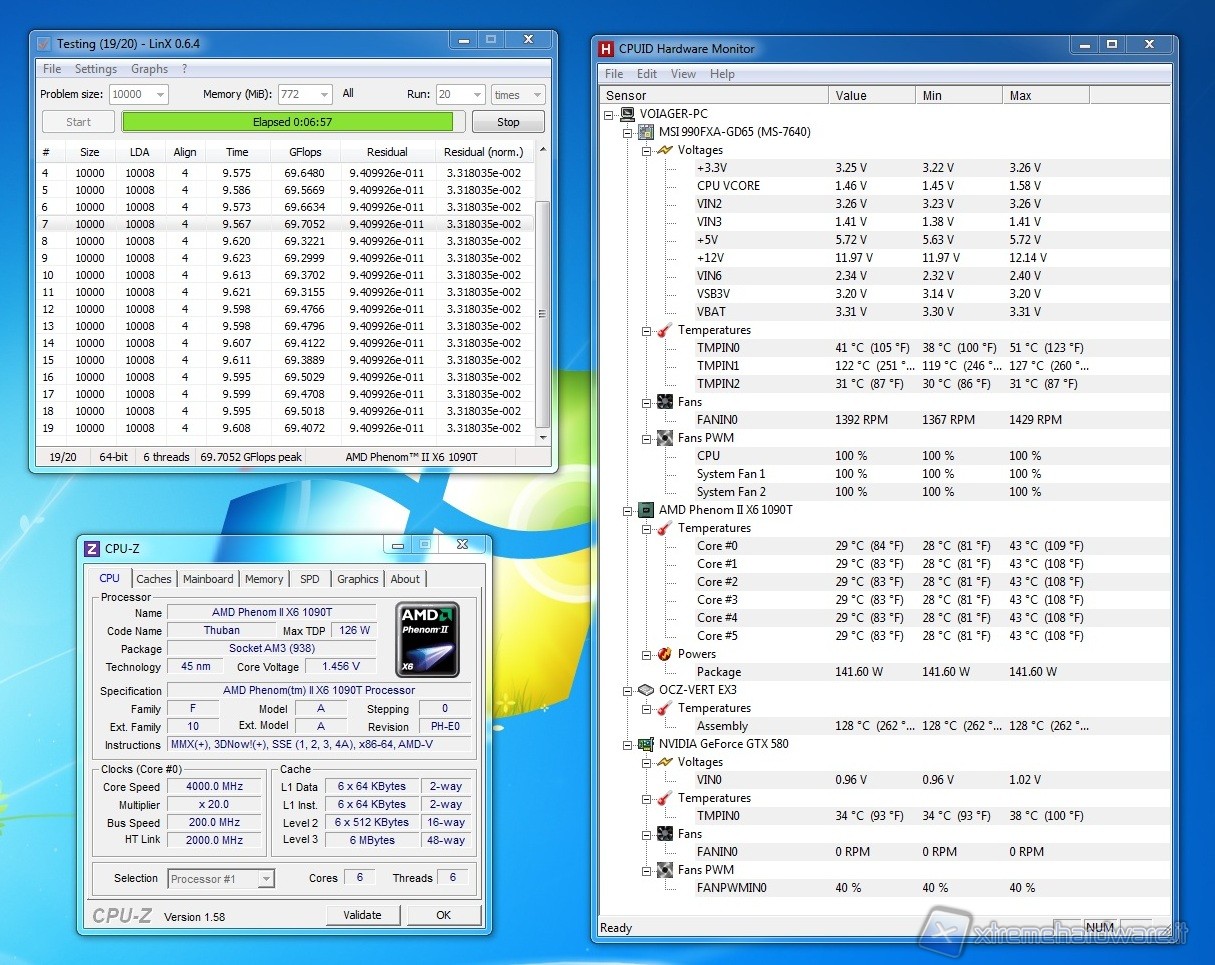Collapse the Fans PWM section under motherboard

pyautogui.click(x=646, y=438)
